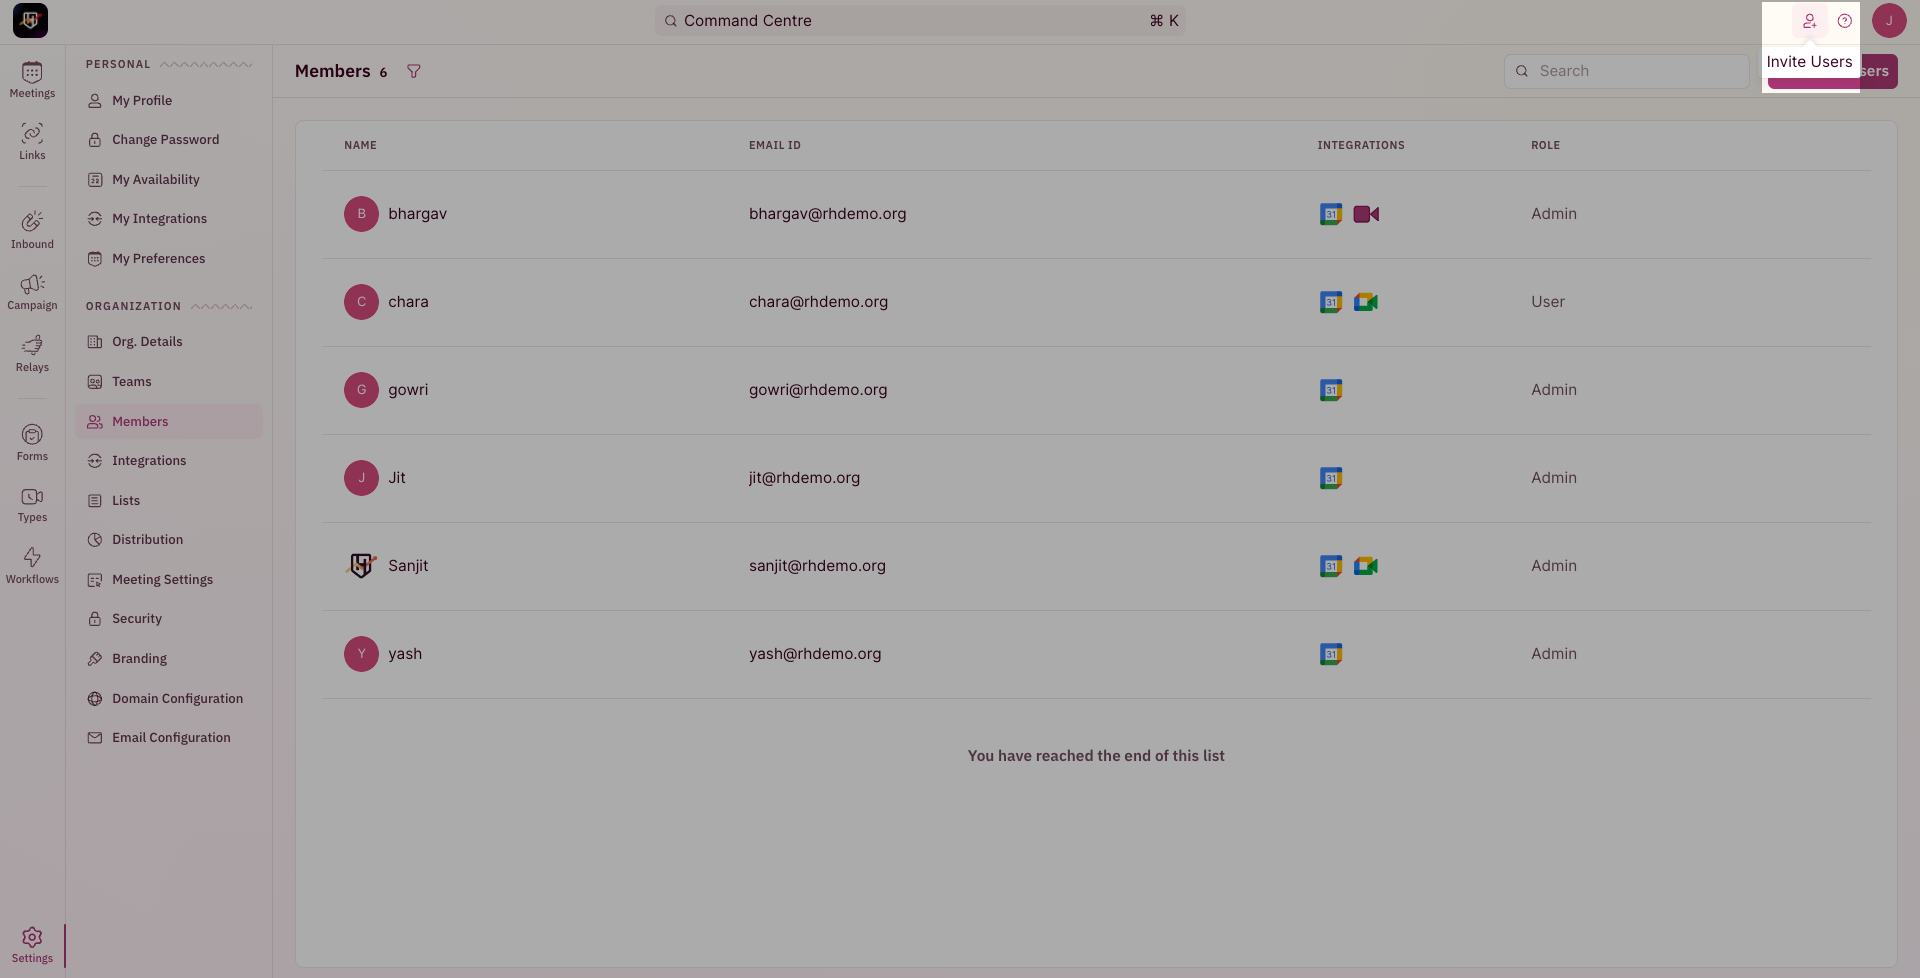The image size is (1920, 978).
Task: Click the Members filter funnel icon
Action: tap(414, 71)
